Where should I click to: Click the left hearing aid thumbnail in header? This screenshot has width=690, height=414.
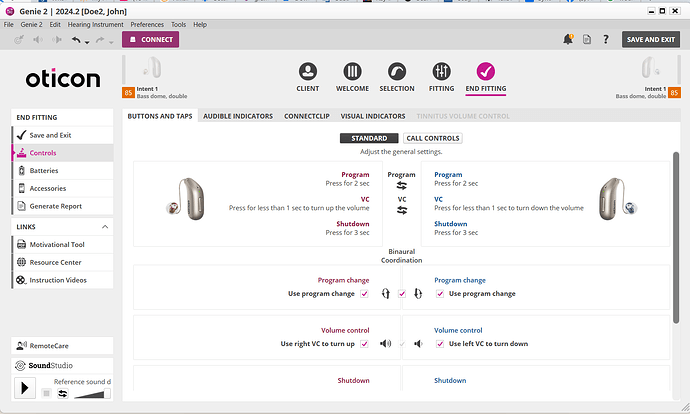click(650, 68)
